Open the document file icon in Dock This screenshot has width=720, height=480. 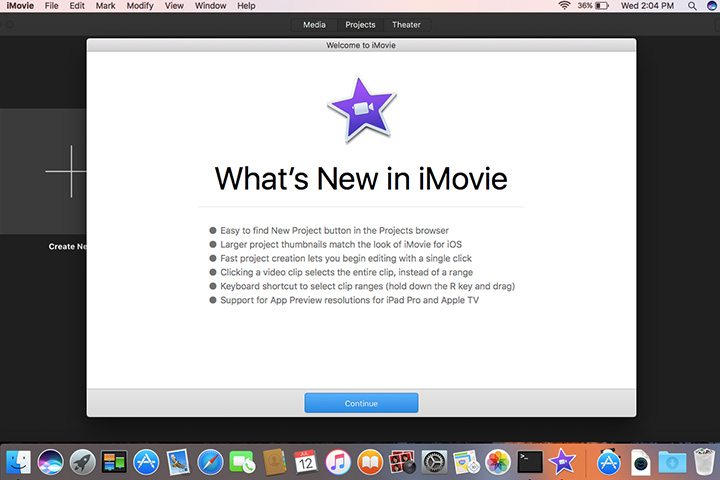pos(641,462)
